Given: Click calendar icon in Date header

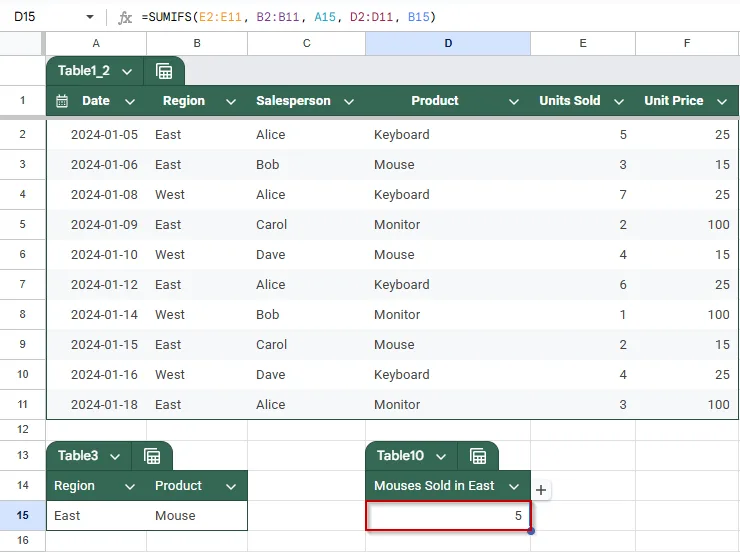Looking at the screenshot, I should tap(62, 101).
